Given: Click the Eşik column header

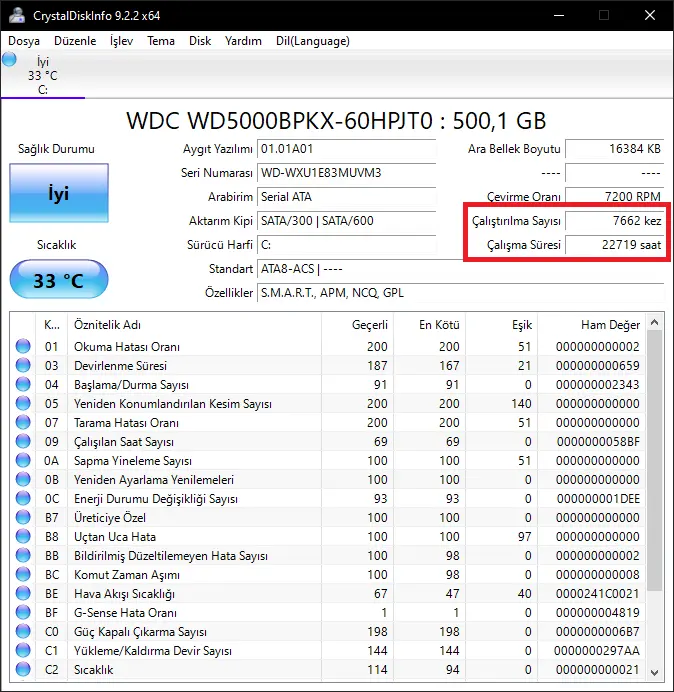Looking at the screenshot, I should (501, 325).
